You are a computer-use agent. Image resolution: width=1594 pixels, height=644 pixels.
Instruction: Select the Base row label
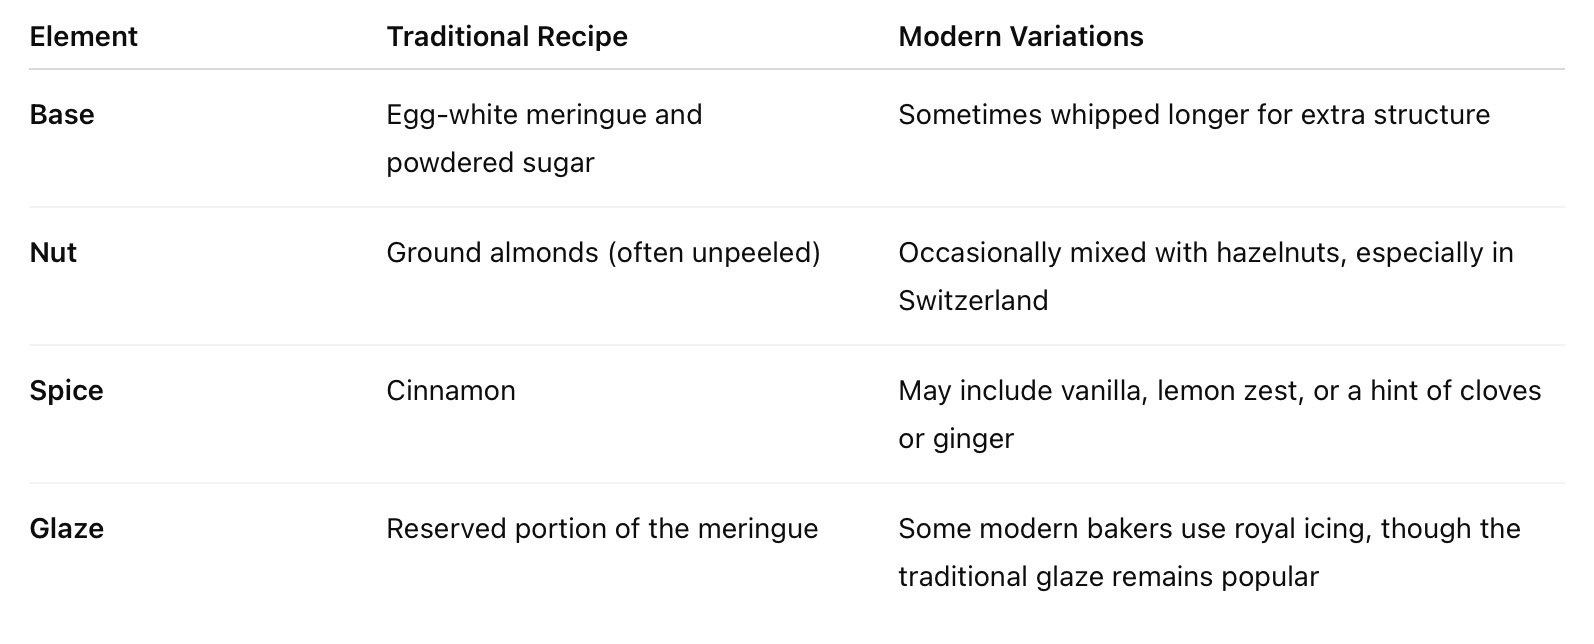coord(62,115)
